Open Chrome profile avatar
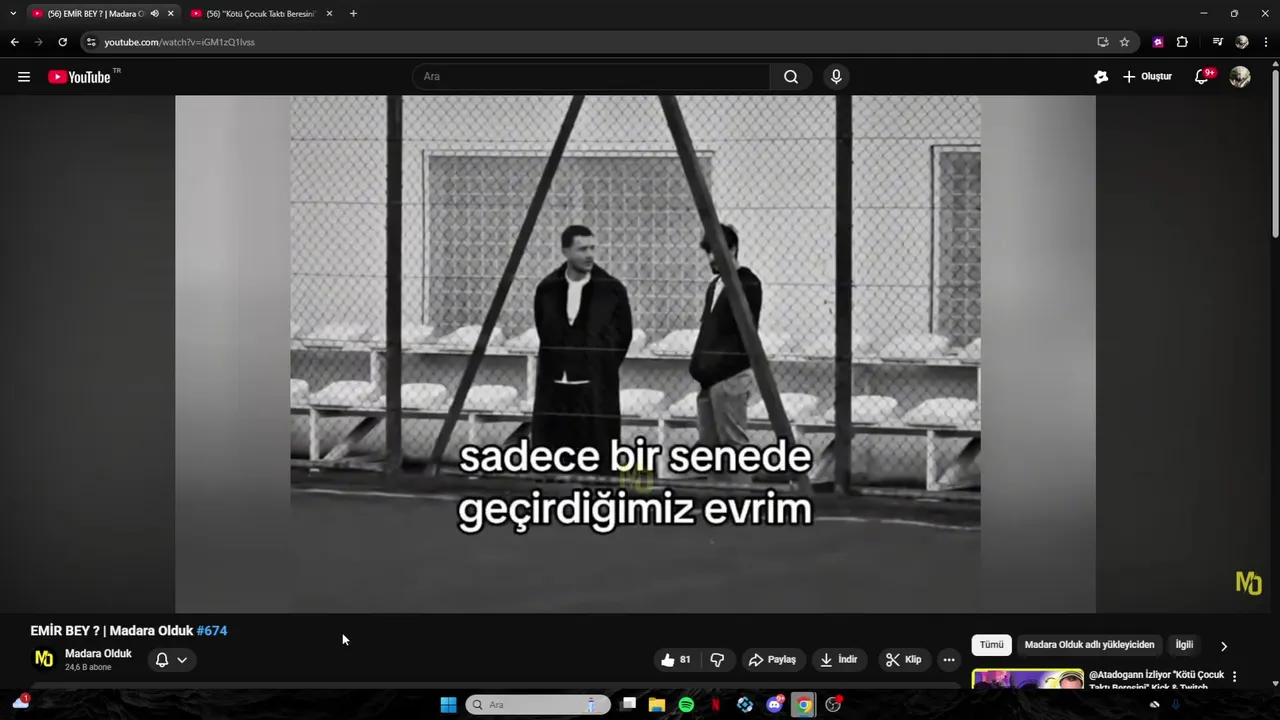The image size is (1280, 720). (1242, 42)
